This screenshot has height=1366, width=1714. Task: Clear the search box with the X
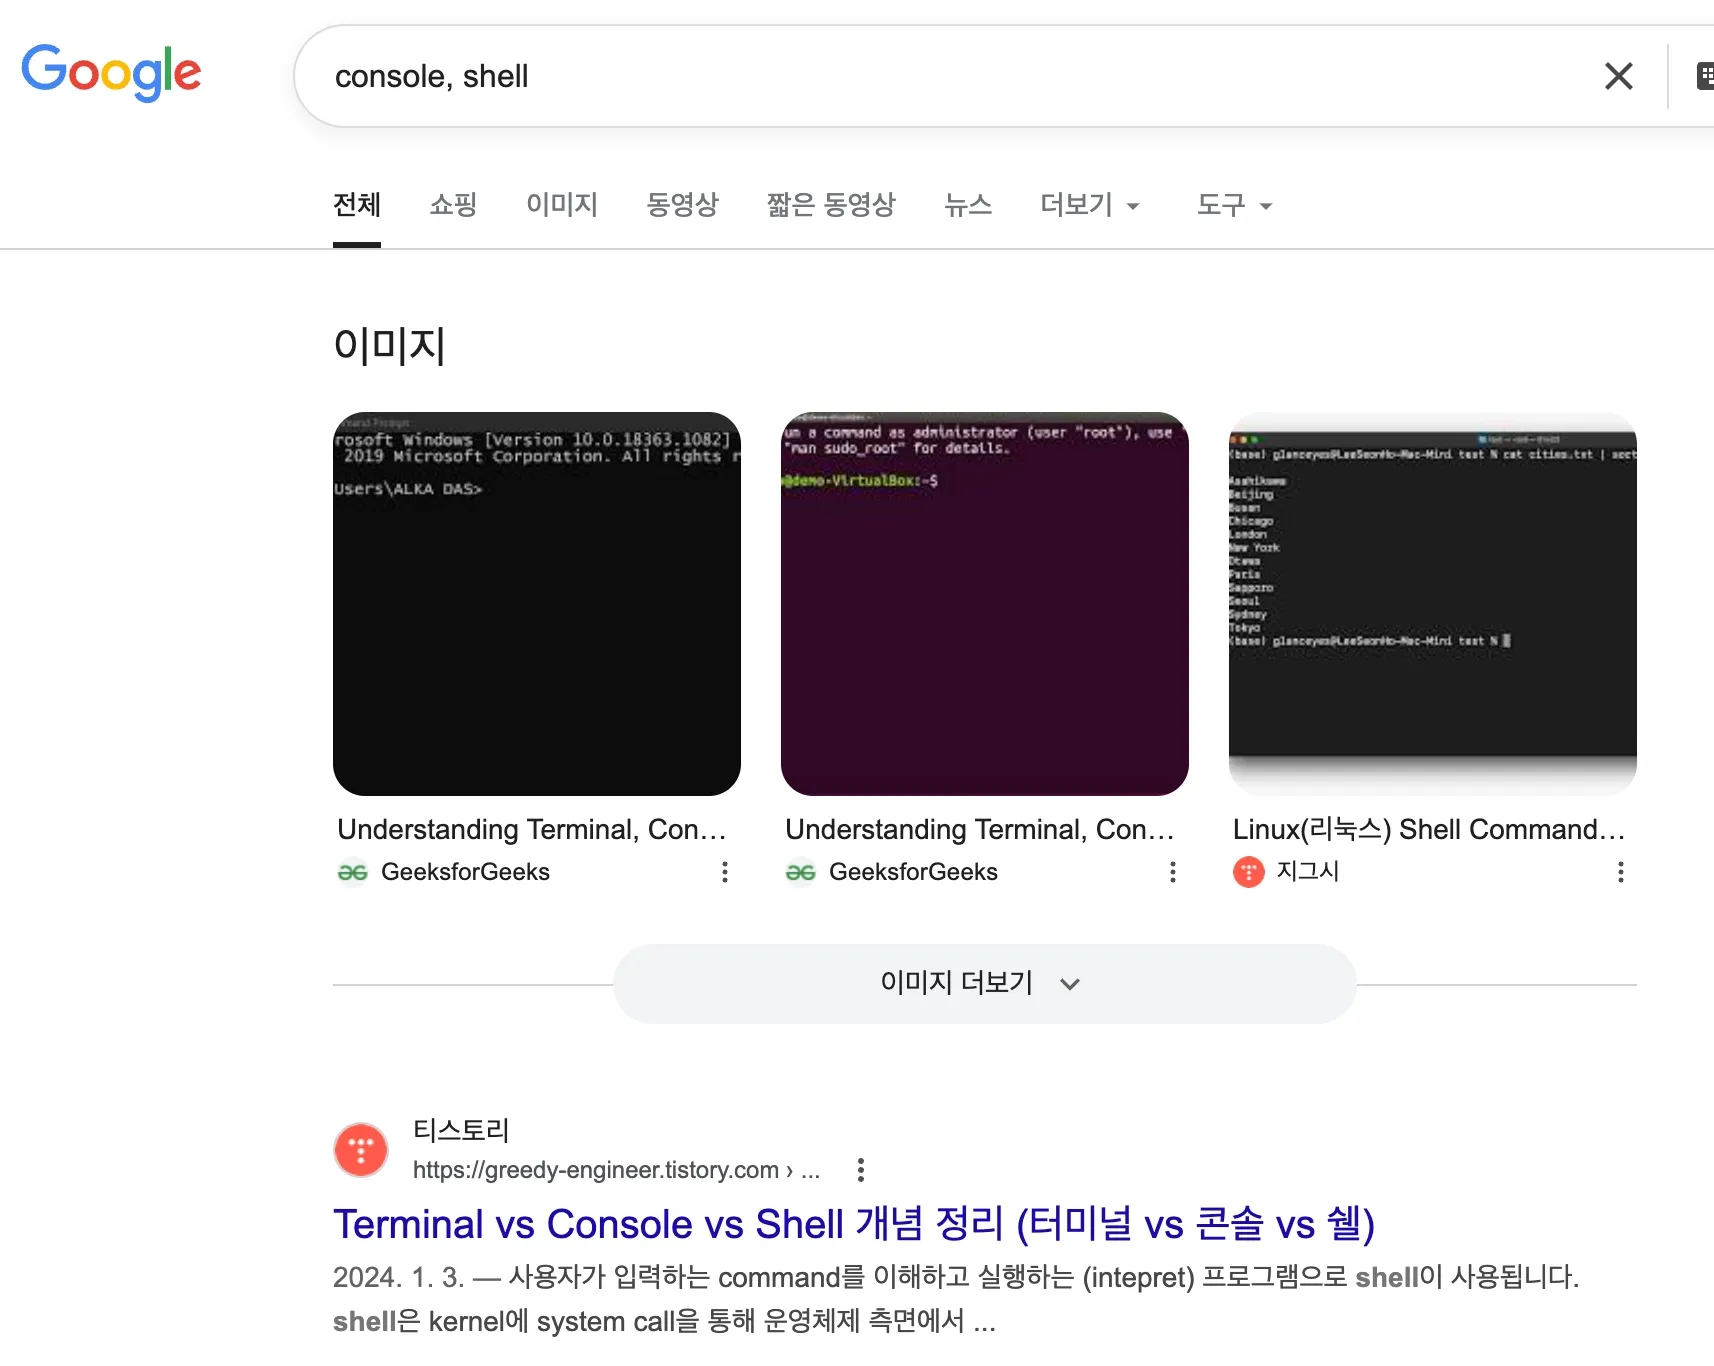click(x=1618, y=76)
